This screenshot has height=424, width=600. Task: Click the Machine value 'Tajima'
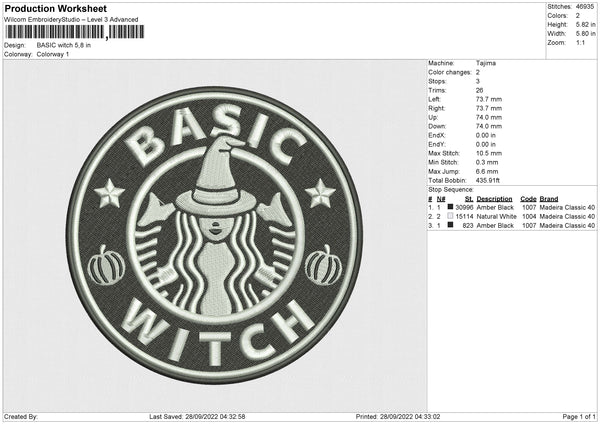[x=486, y=63]
